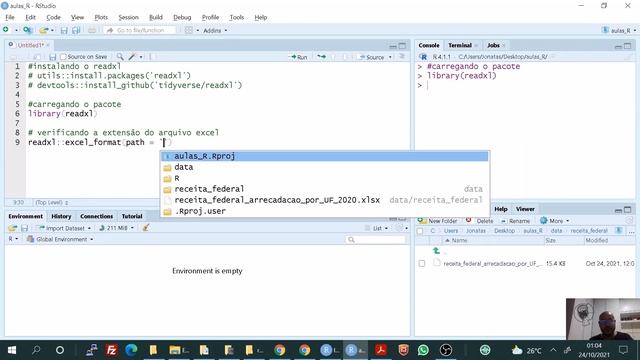Viewport: 640px width, 360px height.
Task: Click the Run button
Action: (x=298, y=57)
